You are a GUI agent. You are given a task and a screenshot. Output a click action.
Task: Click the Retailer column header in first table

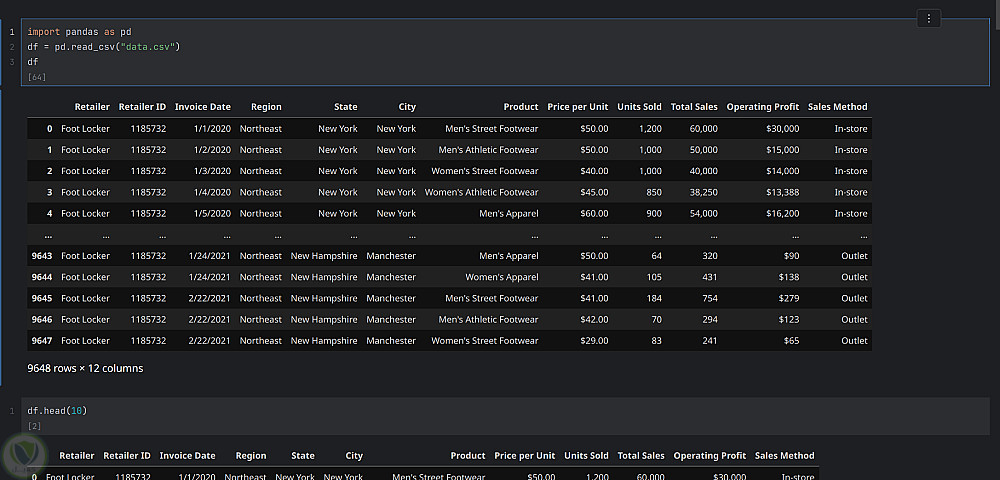[x=92, y=106]
